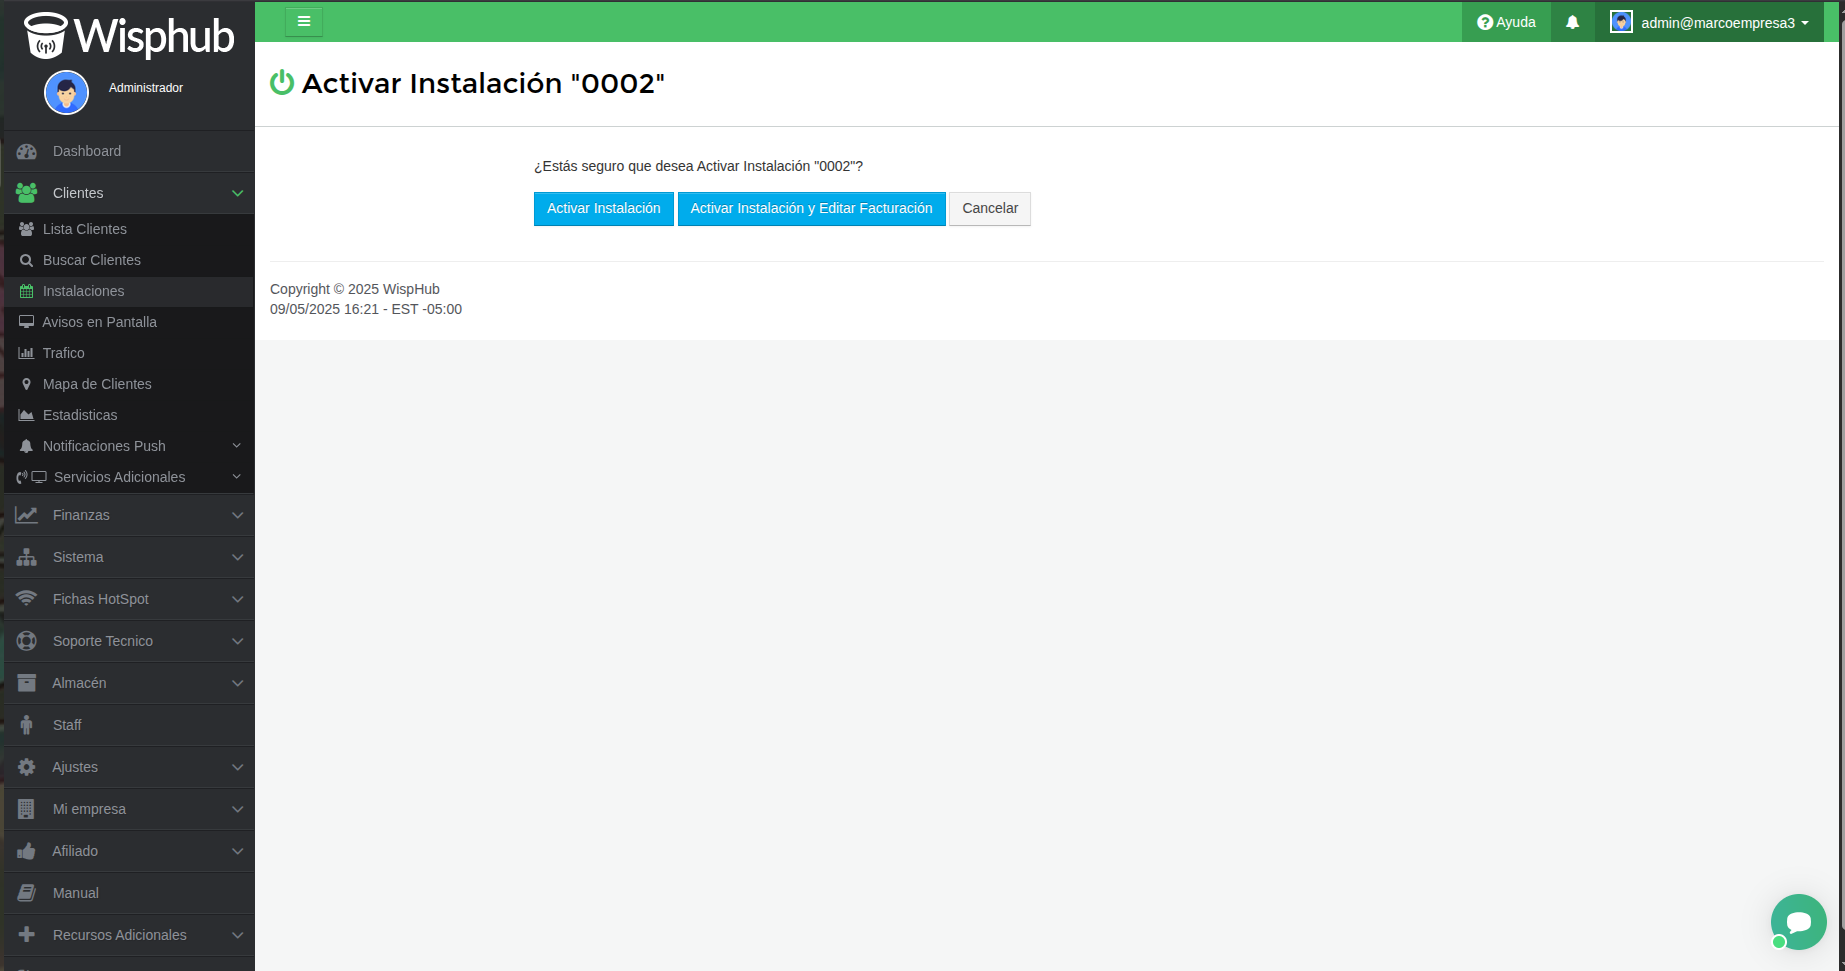
Task: Expand the Soporte Tecnico chevron
Action: pos(237,641)
